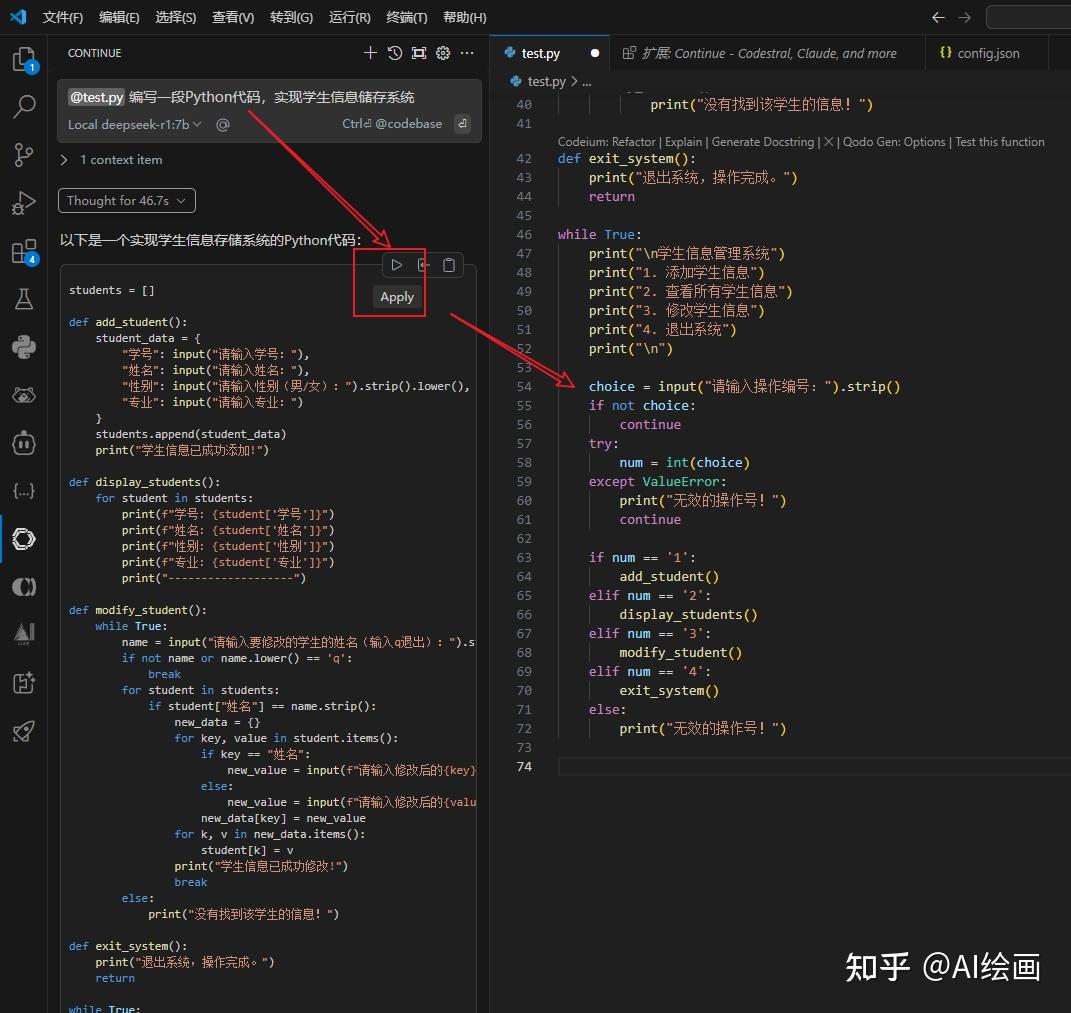Copy the generated code with clipboard icon
This screenshot has width=1071, height=1013.
[x=448, y=265]
